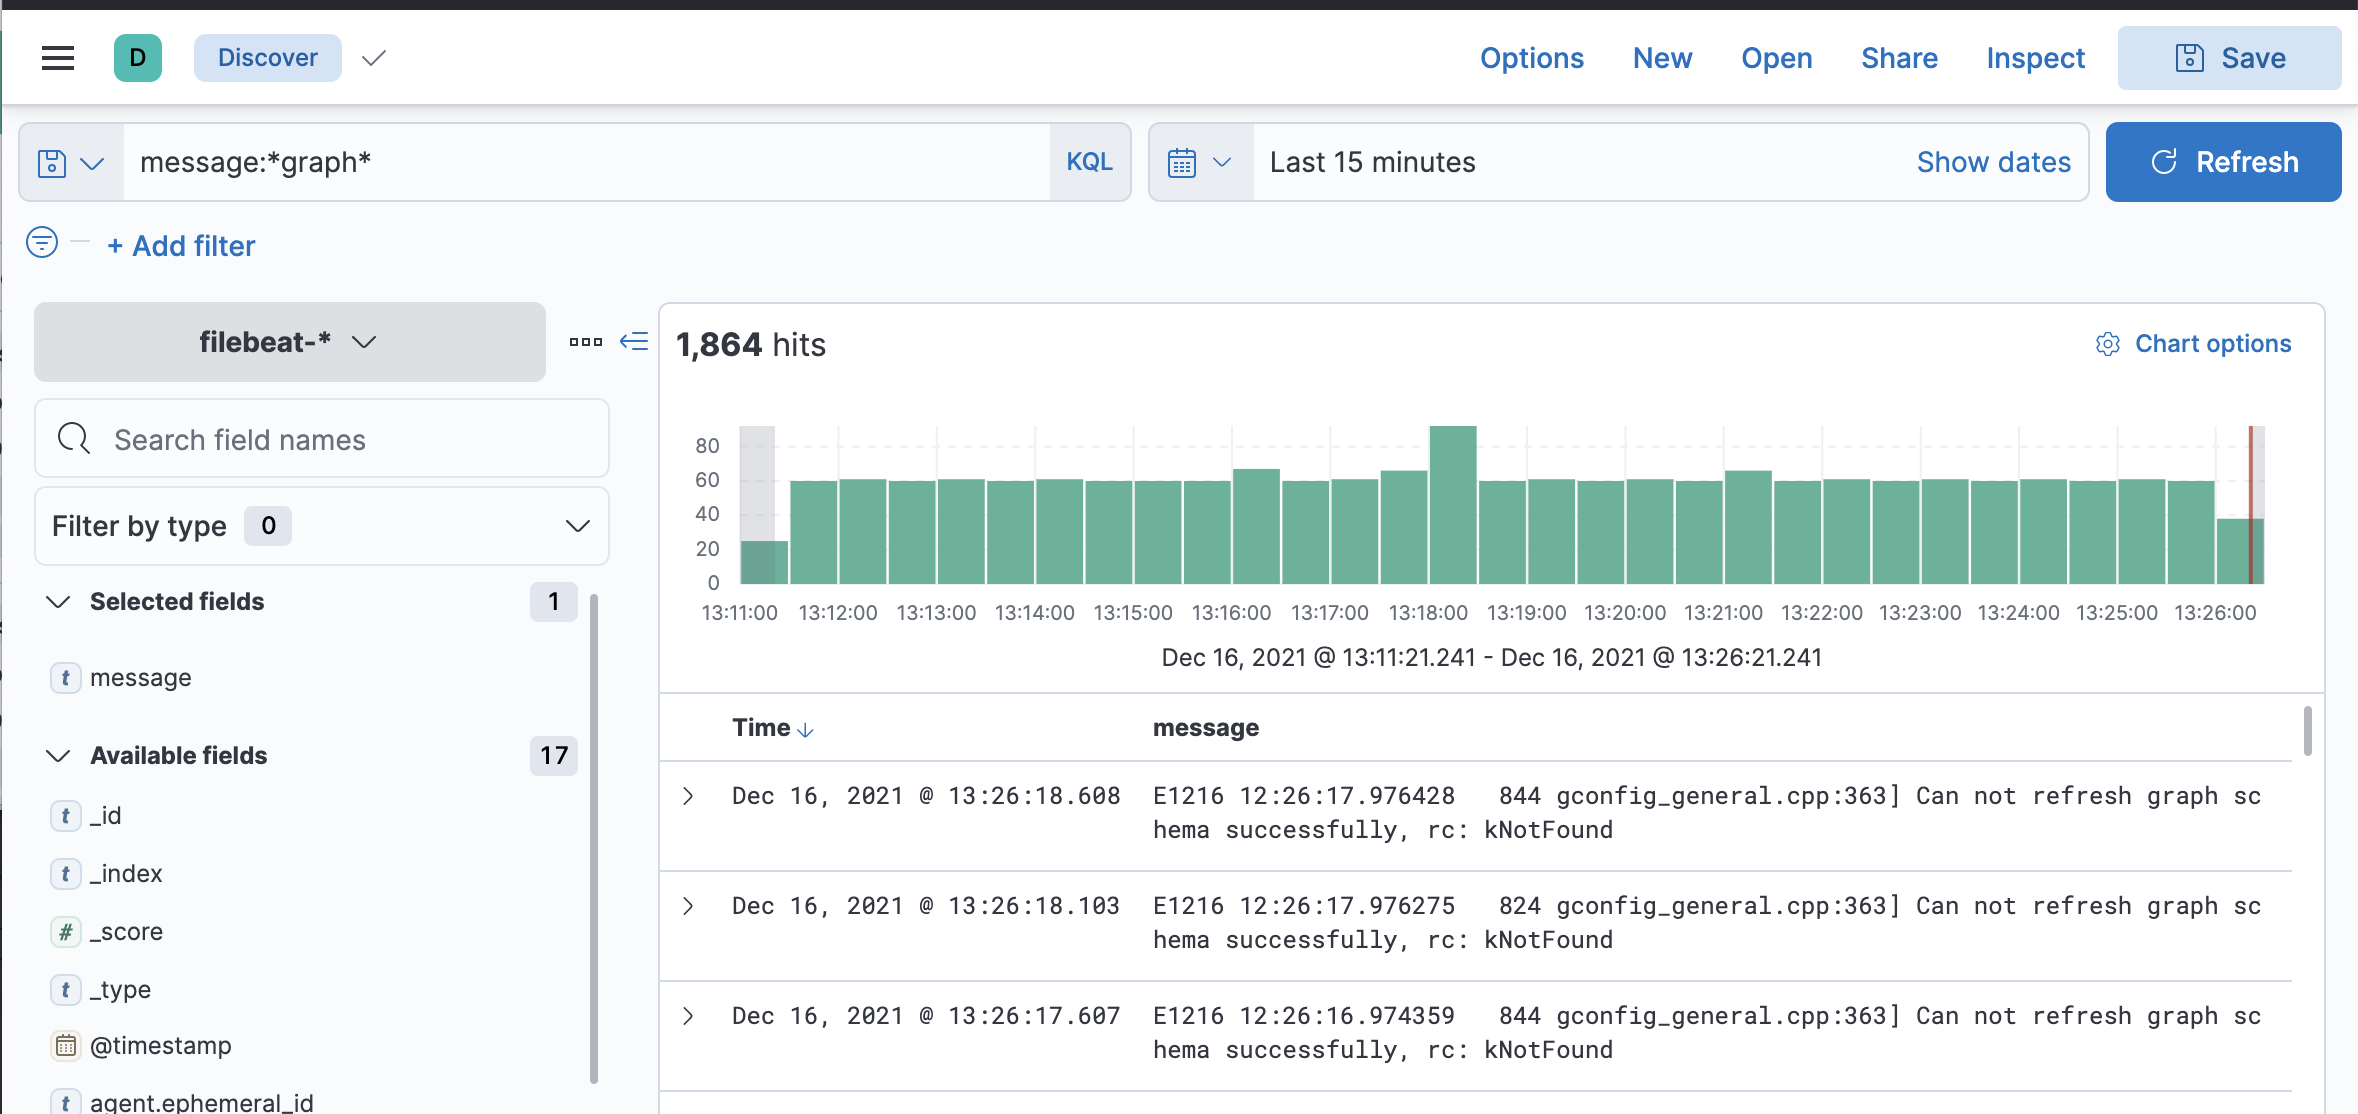Expand the 13:26:18.608 log row
Image resolution: width=2358 pixels, height=1114 pixels.
point(688,796)
